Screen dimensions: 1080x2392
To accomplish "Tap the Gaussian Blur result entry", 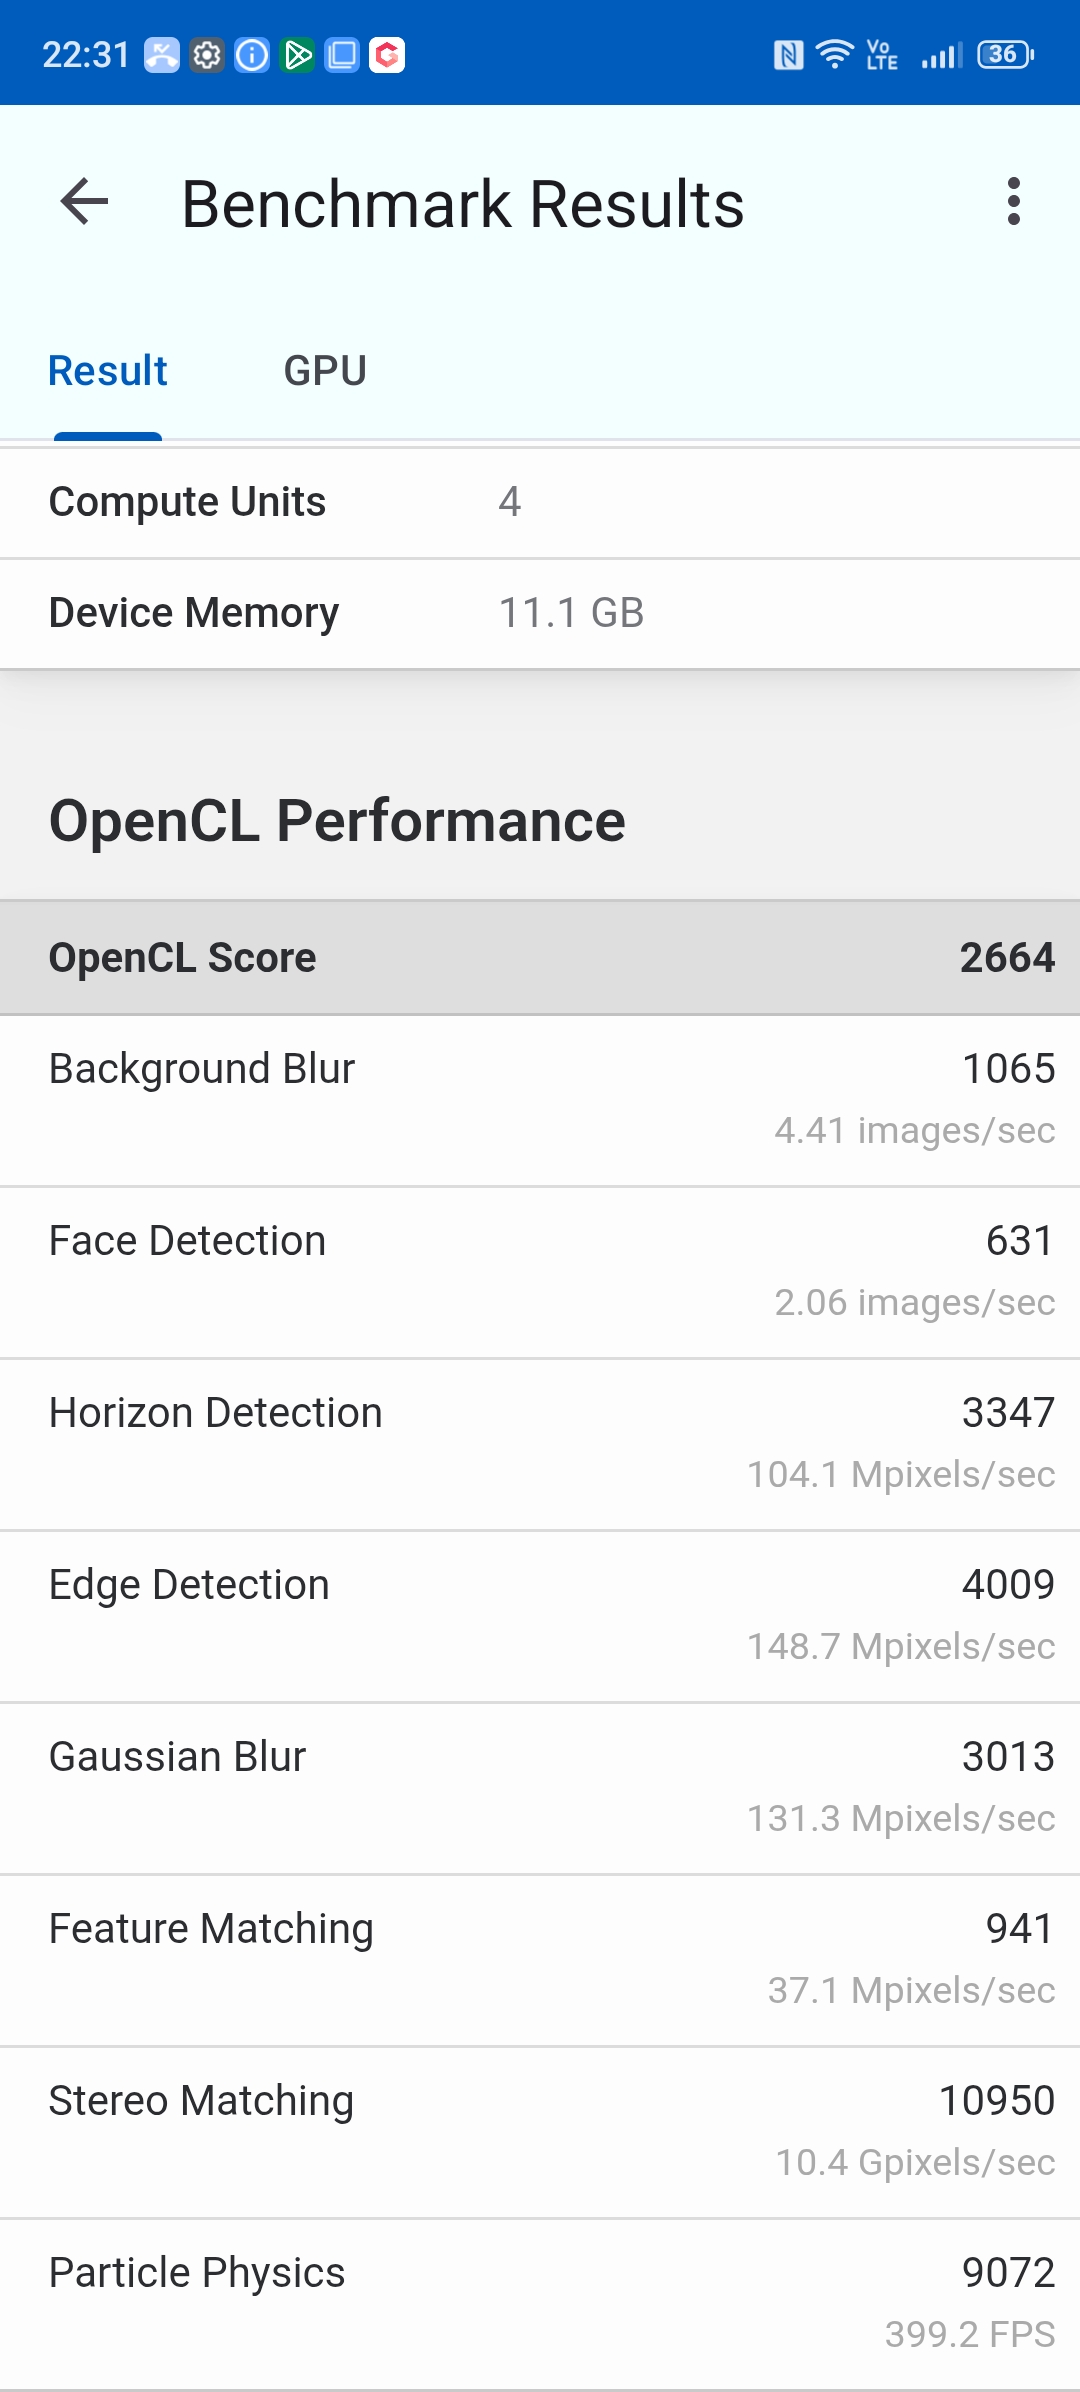I will pyautogui.click(x=540, y=1789).
